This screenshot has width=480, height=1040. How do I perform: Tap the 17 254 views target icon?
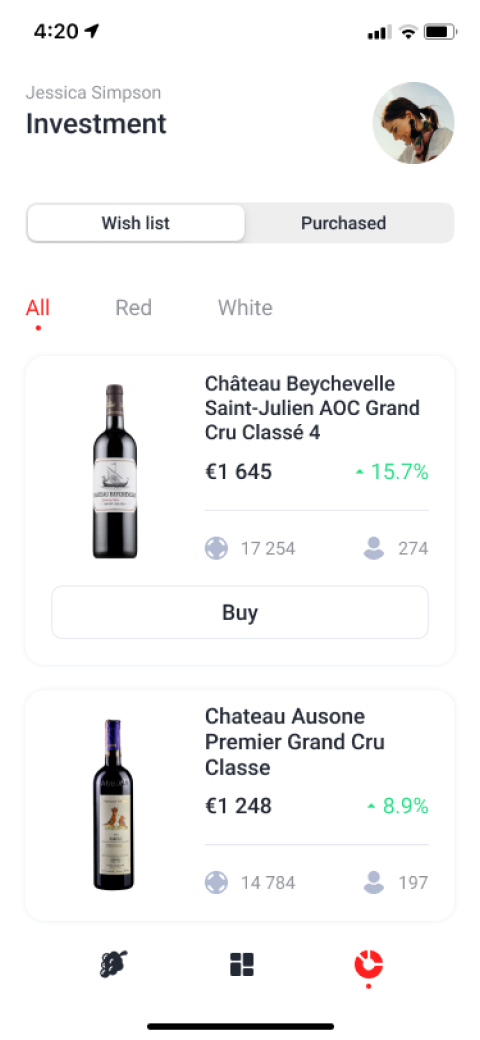(216, 549)
